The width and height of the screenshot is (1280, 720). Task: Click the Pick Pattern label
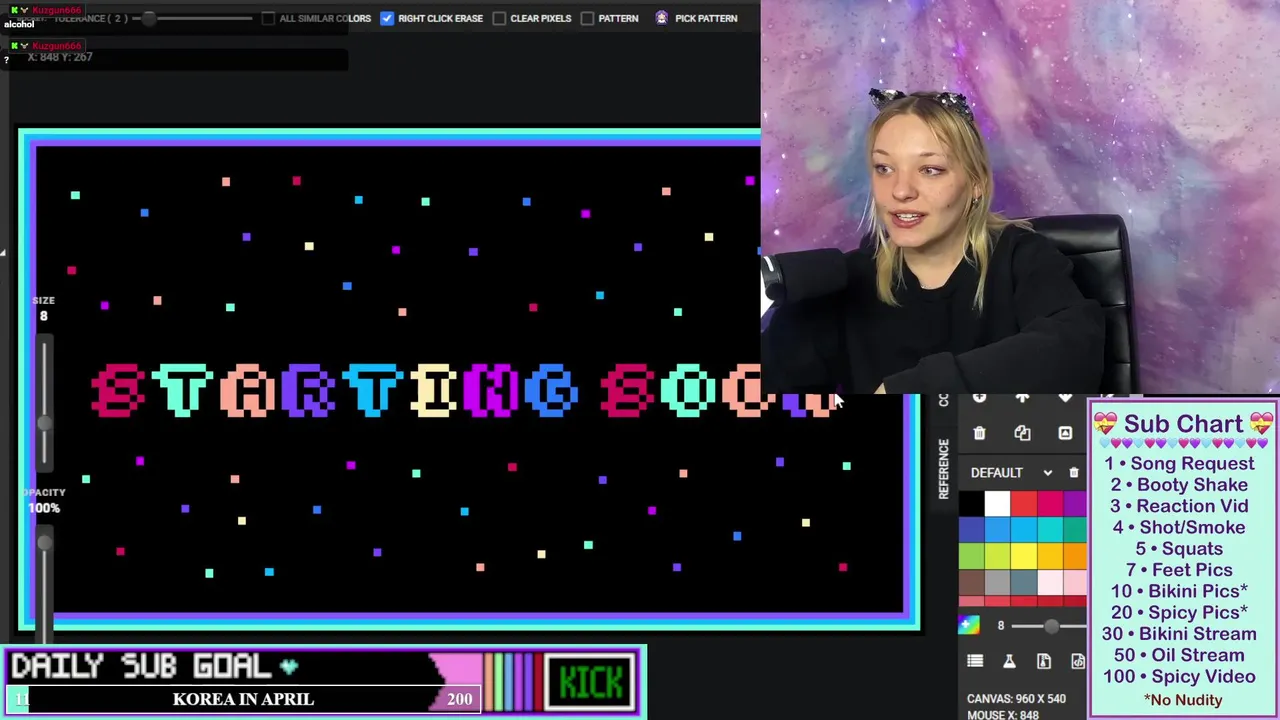coord(706,18)
